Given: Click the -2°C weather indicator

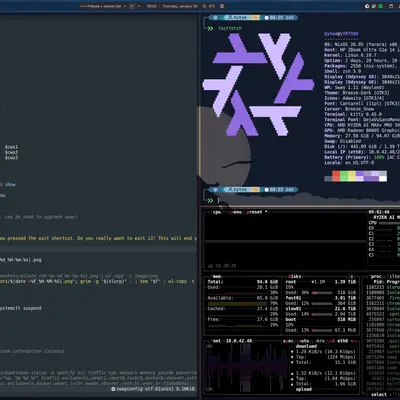Looking at the screenshot, I should click(x=209, y=6).
